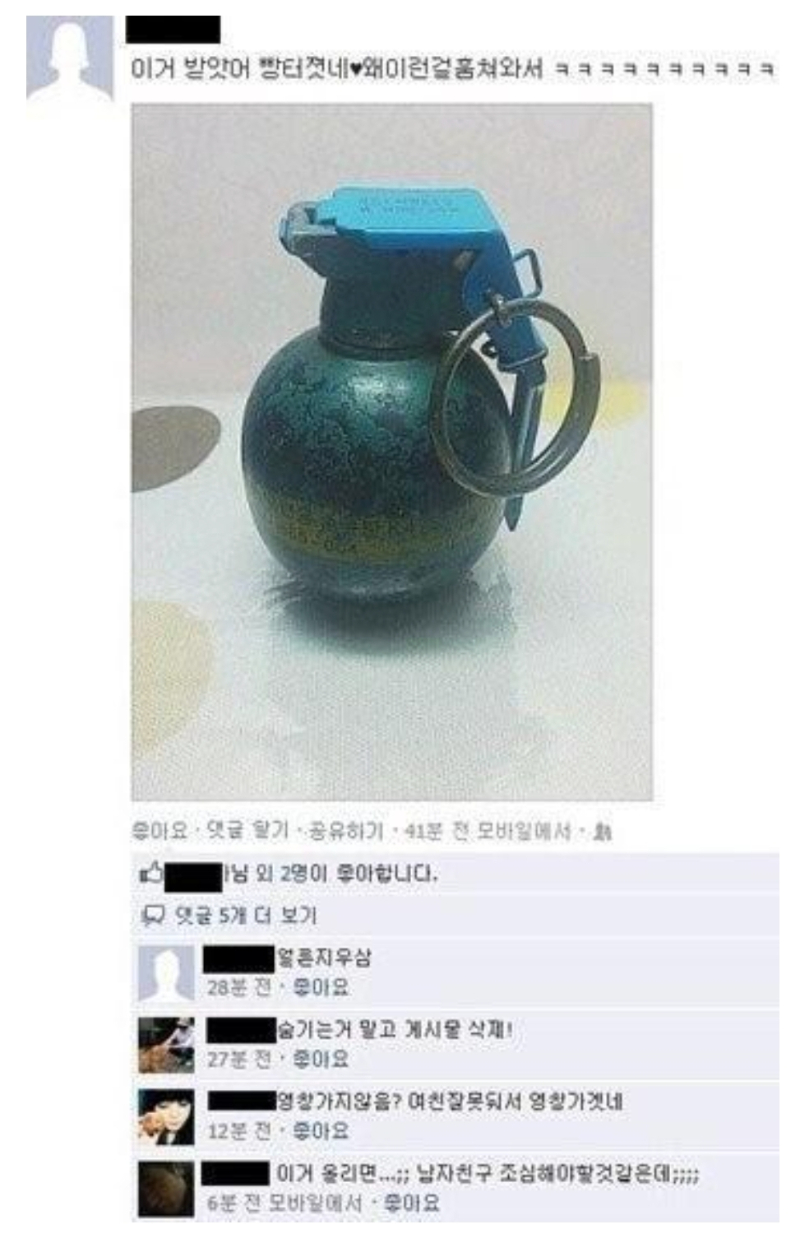Open the post author's profile picture

tap(70, 58)
